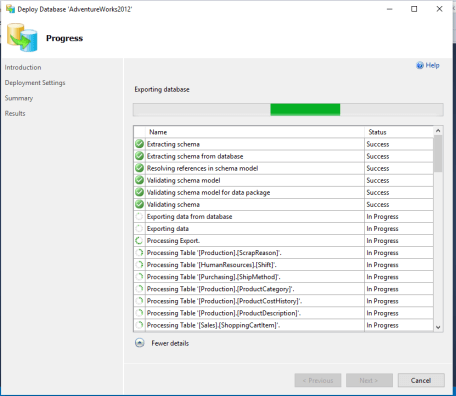The height and width of the screenshot is (396, 456).
Task: Click success icon beside Validating schema
Action: (139, 204)
